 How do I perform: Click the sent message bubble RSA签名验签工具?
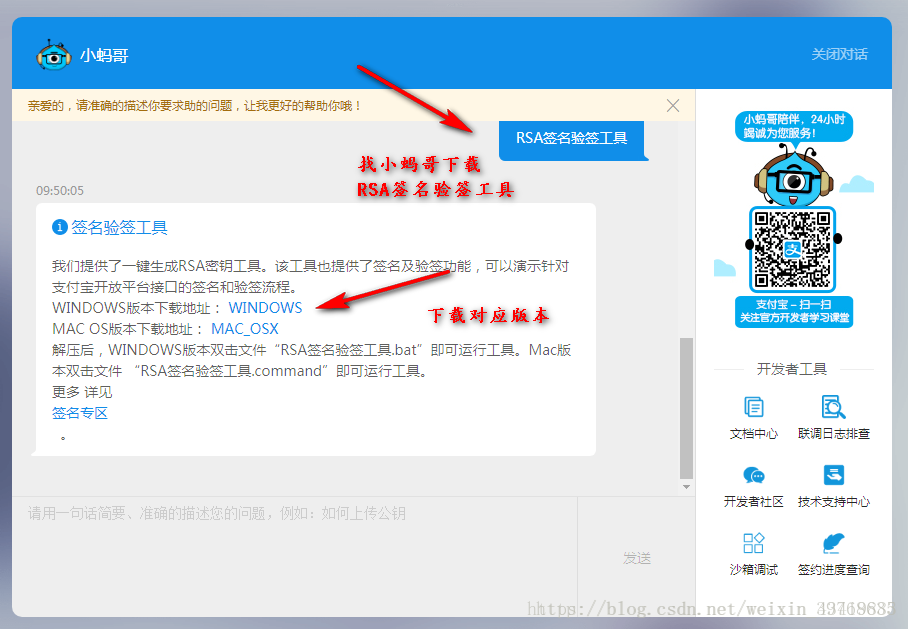(x=572, y=139)
